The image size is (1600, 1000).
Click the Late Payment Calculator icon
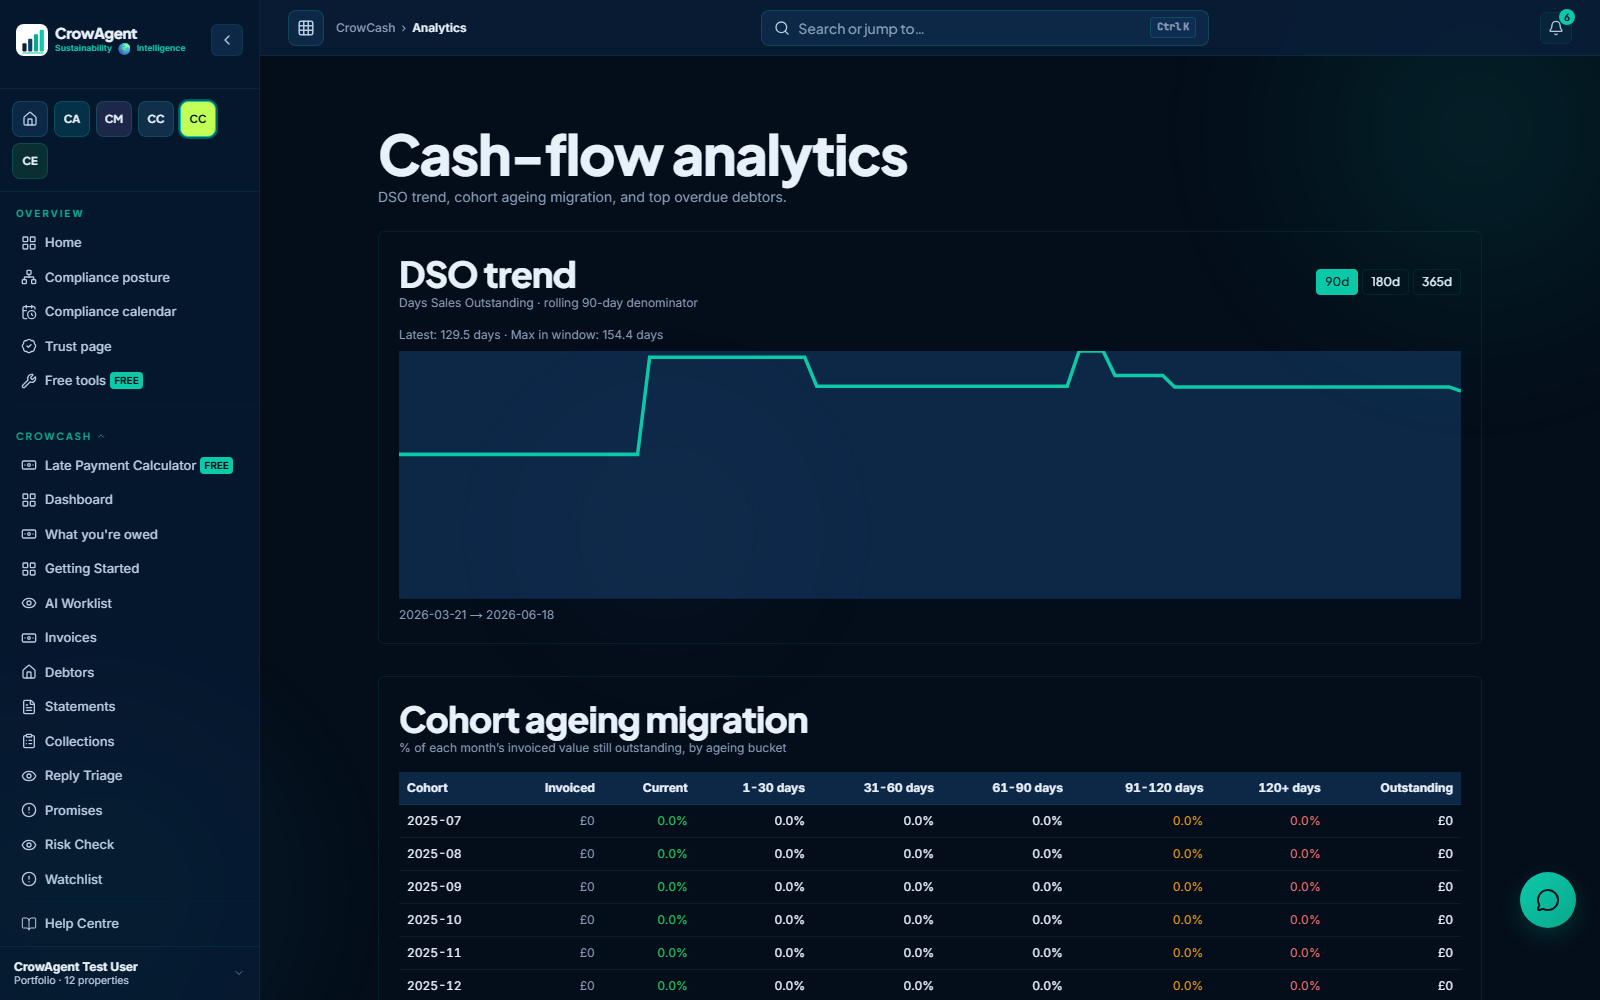pos(29,465)
